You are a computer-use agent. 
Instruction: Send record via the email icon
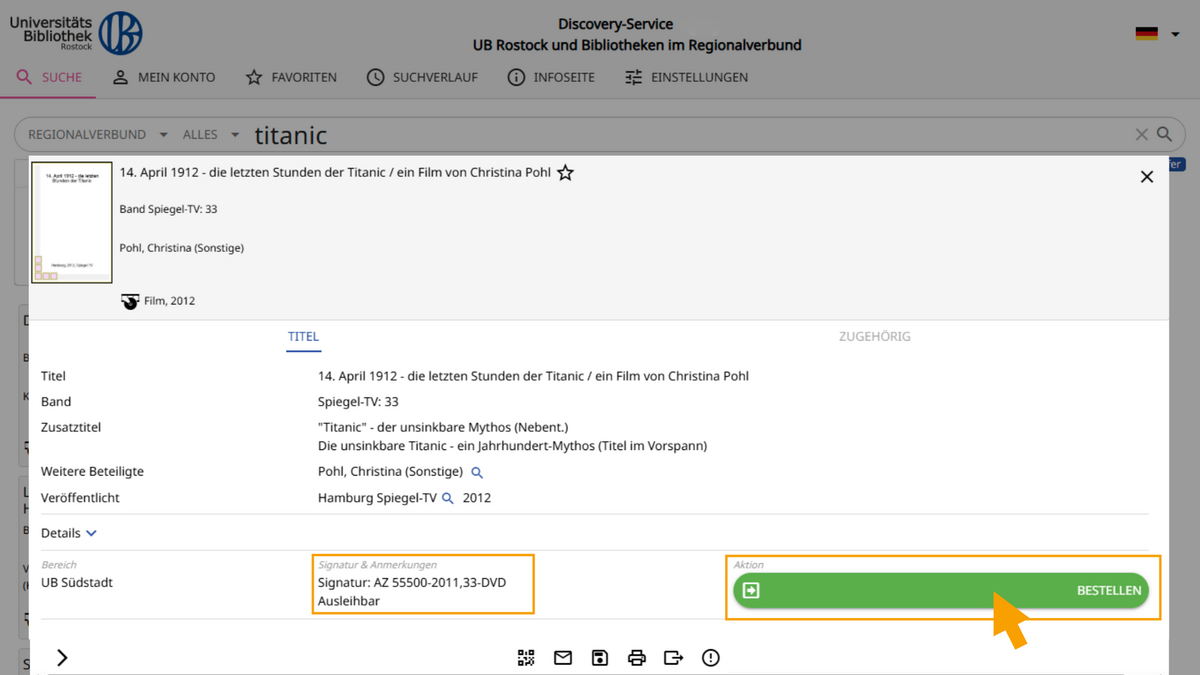(563, 657)
